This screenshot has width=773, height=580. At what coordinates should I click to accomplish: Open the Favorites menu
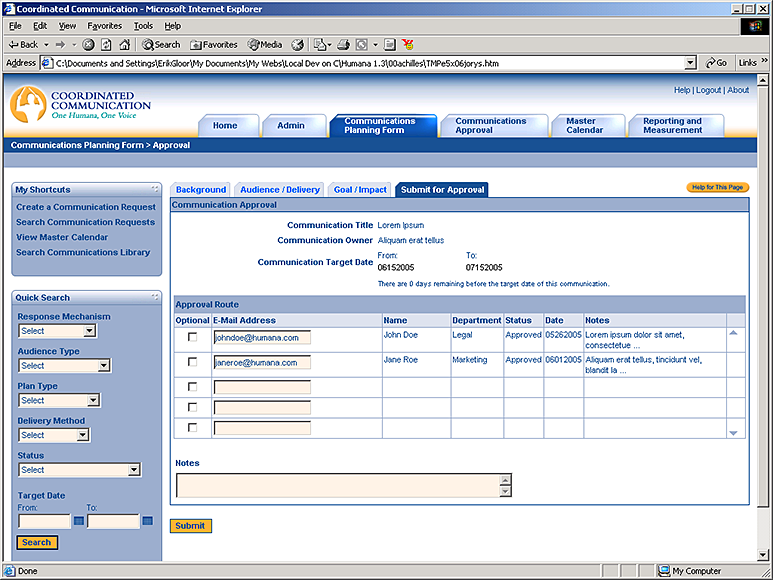[x=105, y=26]
